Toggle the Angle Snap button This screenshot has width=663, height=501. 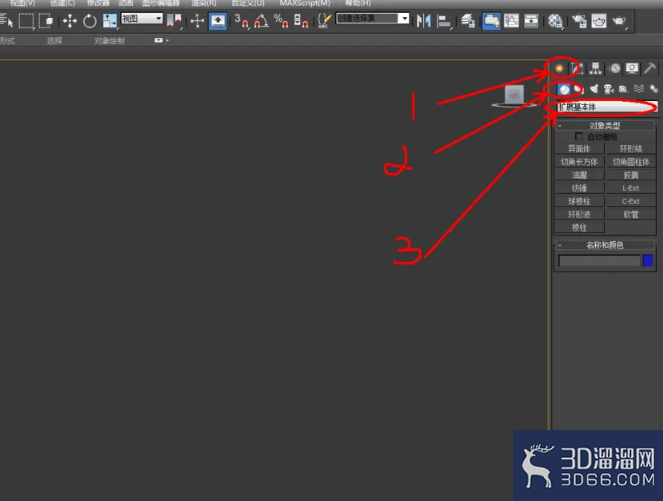(x=261, y=21)
